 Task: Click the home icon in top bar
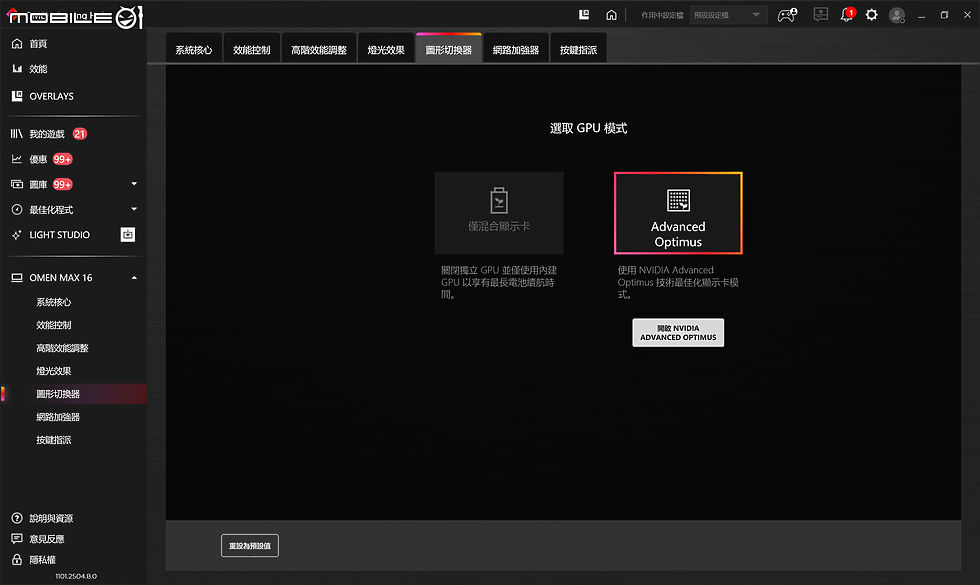coord(611,14)
